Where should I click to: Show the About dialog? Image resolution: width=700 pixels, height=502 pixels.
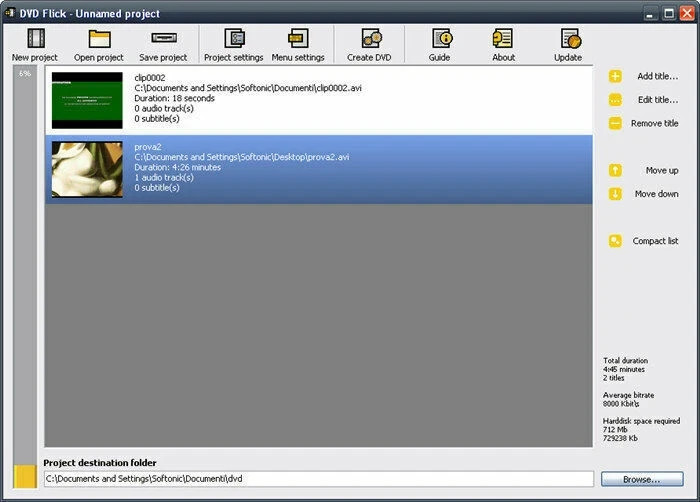click(504, 44)
